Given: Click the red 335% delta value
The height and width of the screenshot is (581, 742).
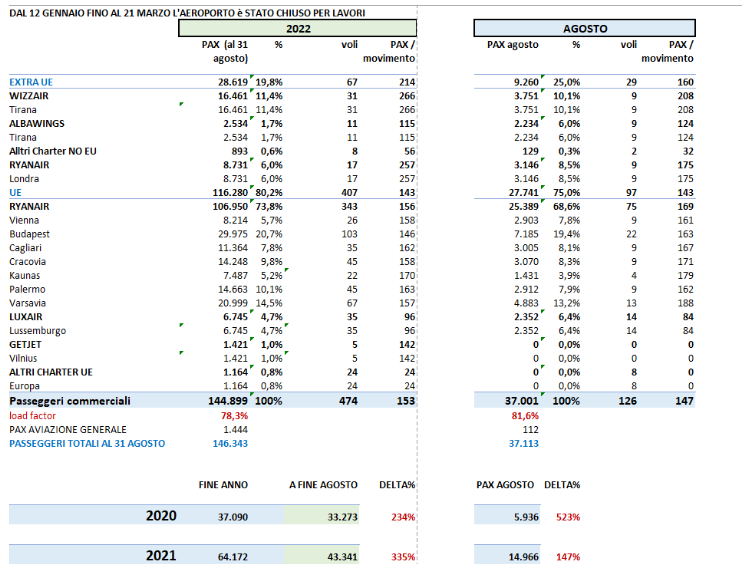Looking at the screenshot, I should click(403, 557).
